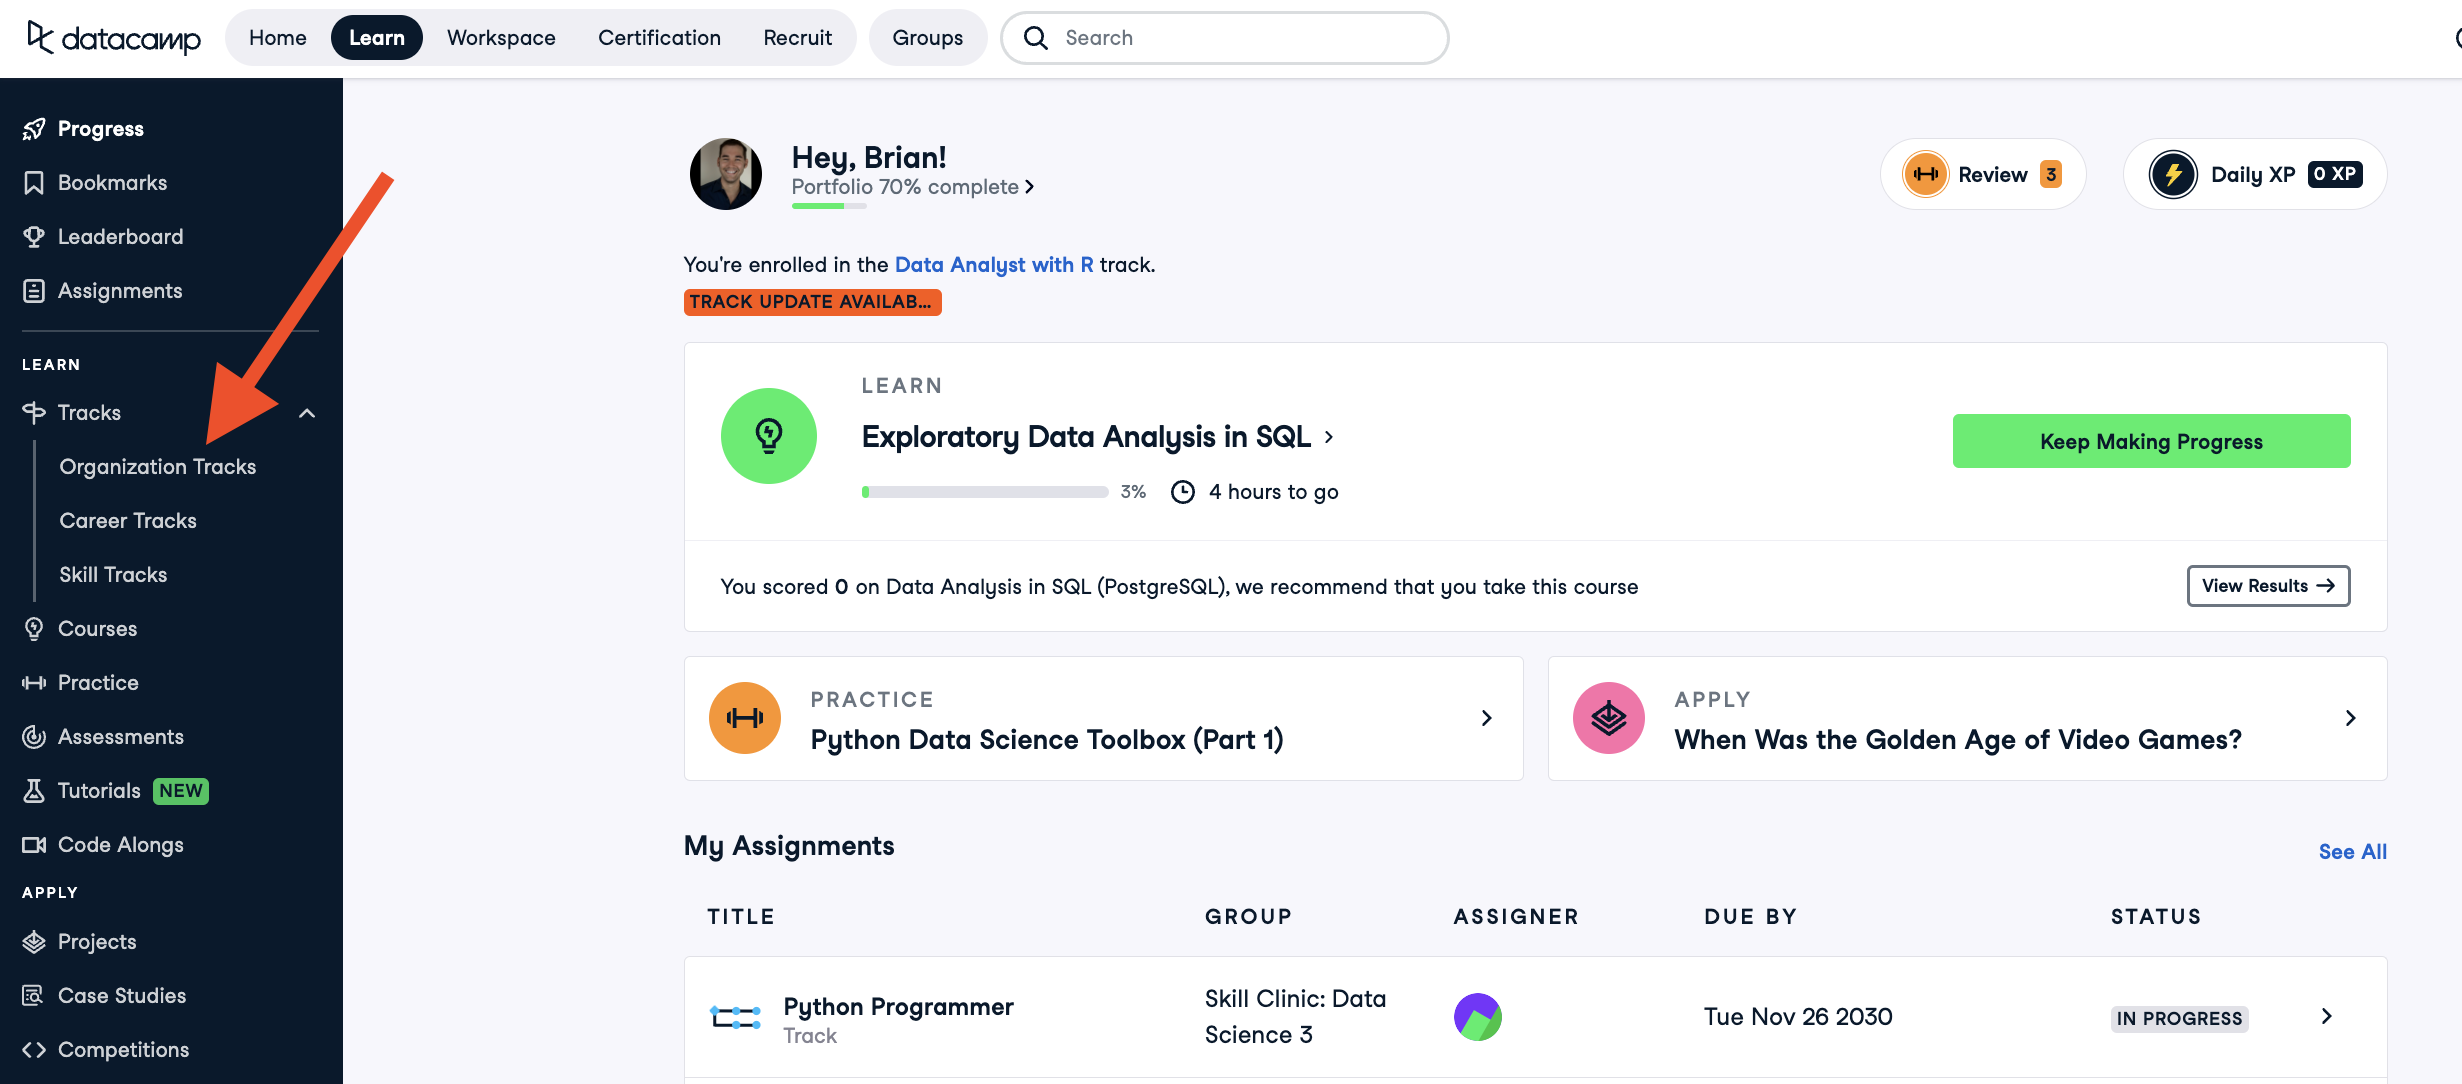This screenshot has height=1084, width=2462.
Task: Select Organization Tracks in sidebar
Action: 157,467
